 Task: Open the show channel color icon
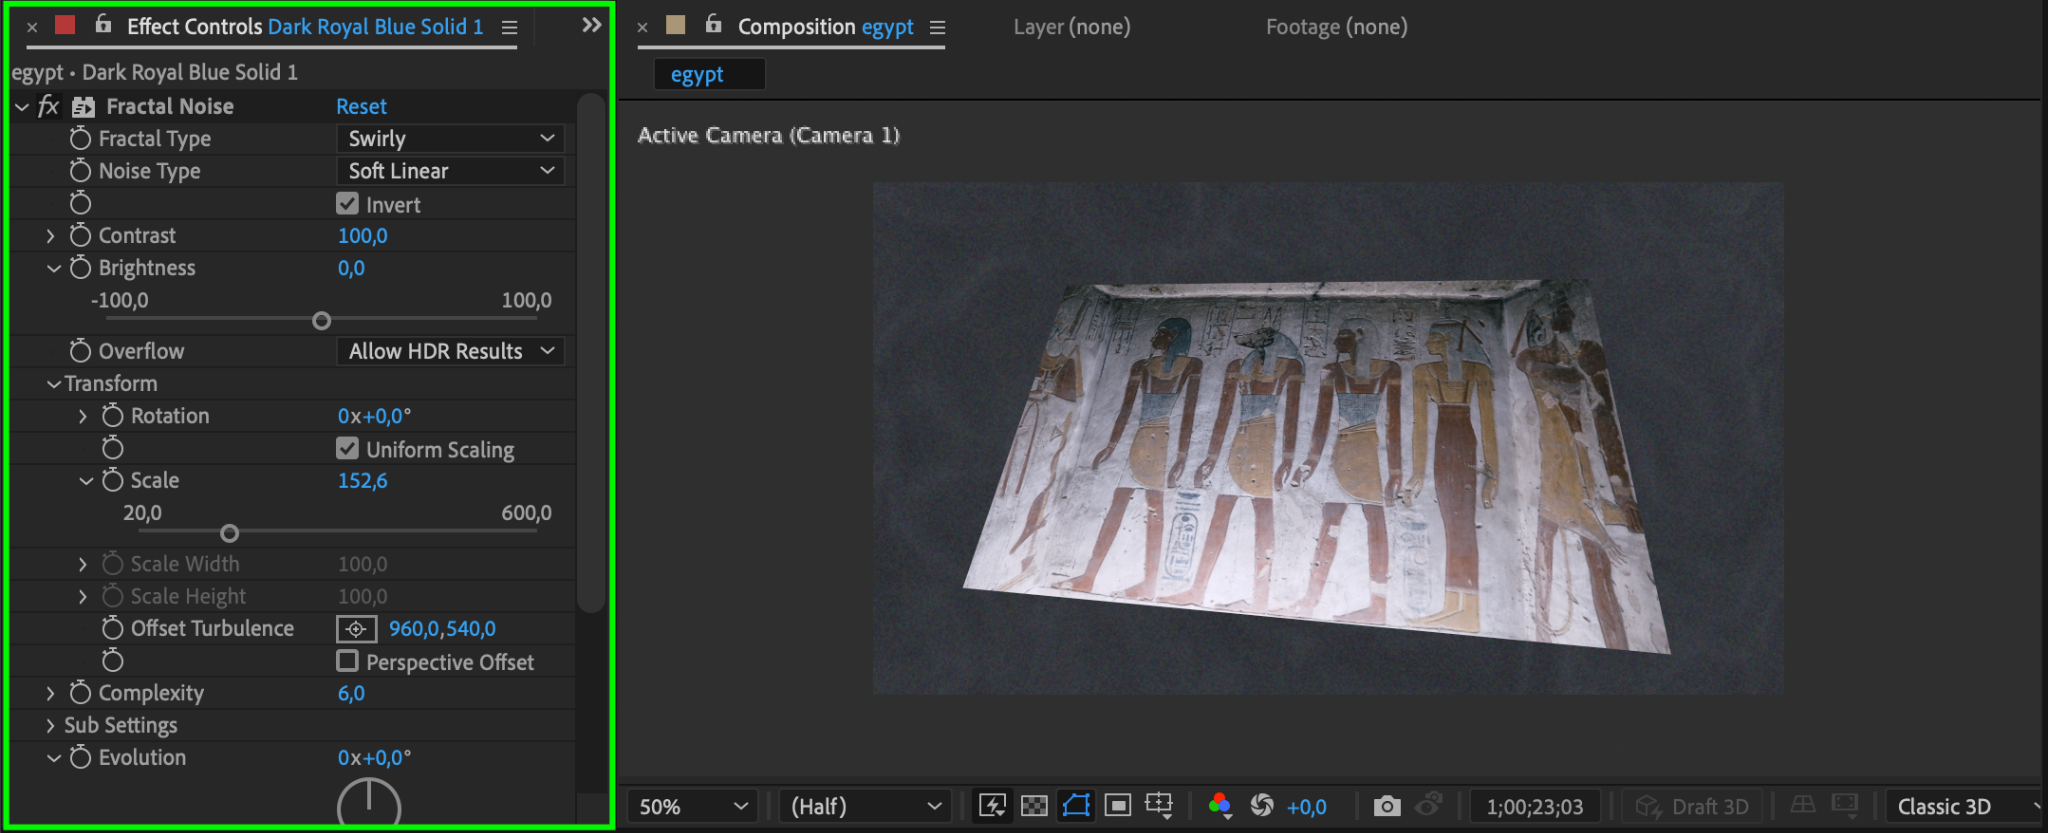pyautogui.click(x=1219, y=806)
